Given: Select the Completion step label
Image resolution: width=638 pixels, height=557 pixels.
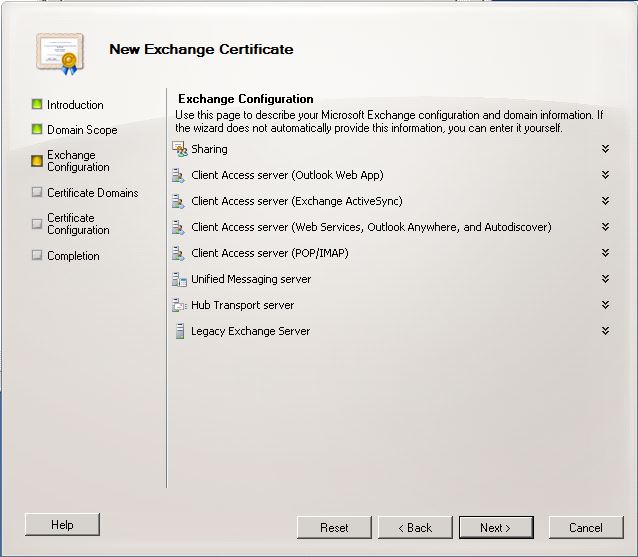Looking at the screenshot, I should [x=73, y=256].
